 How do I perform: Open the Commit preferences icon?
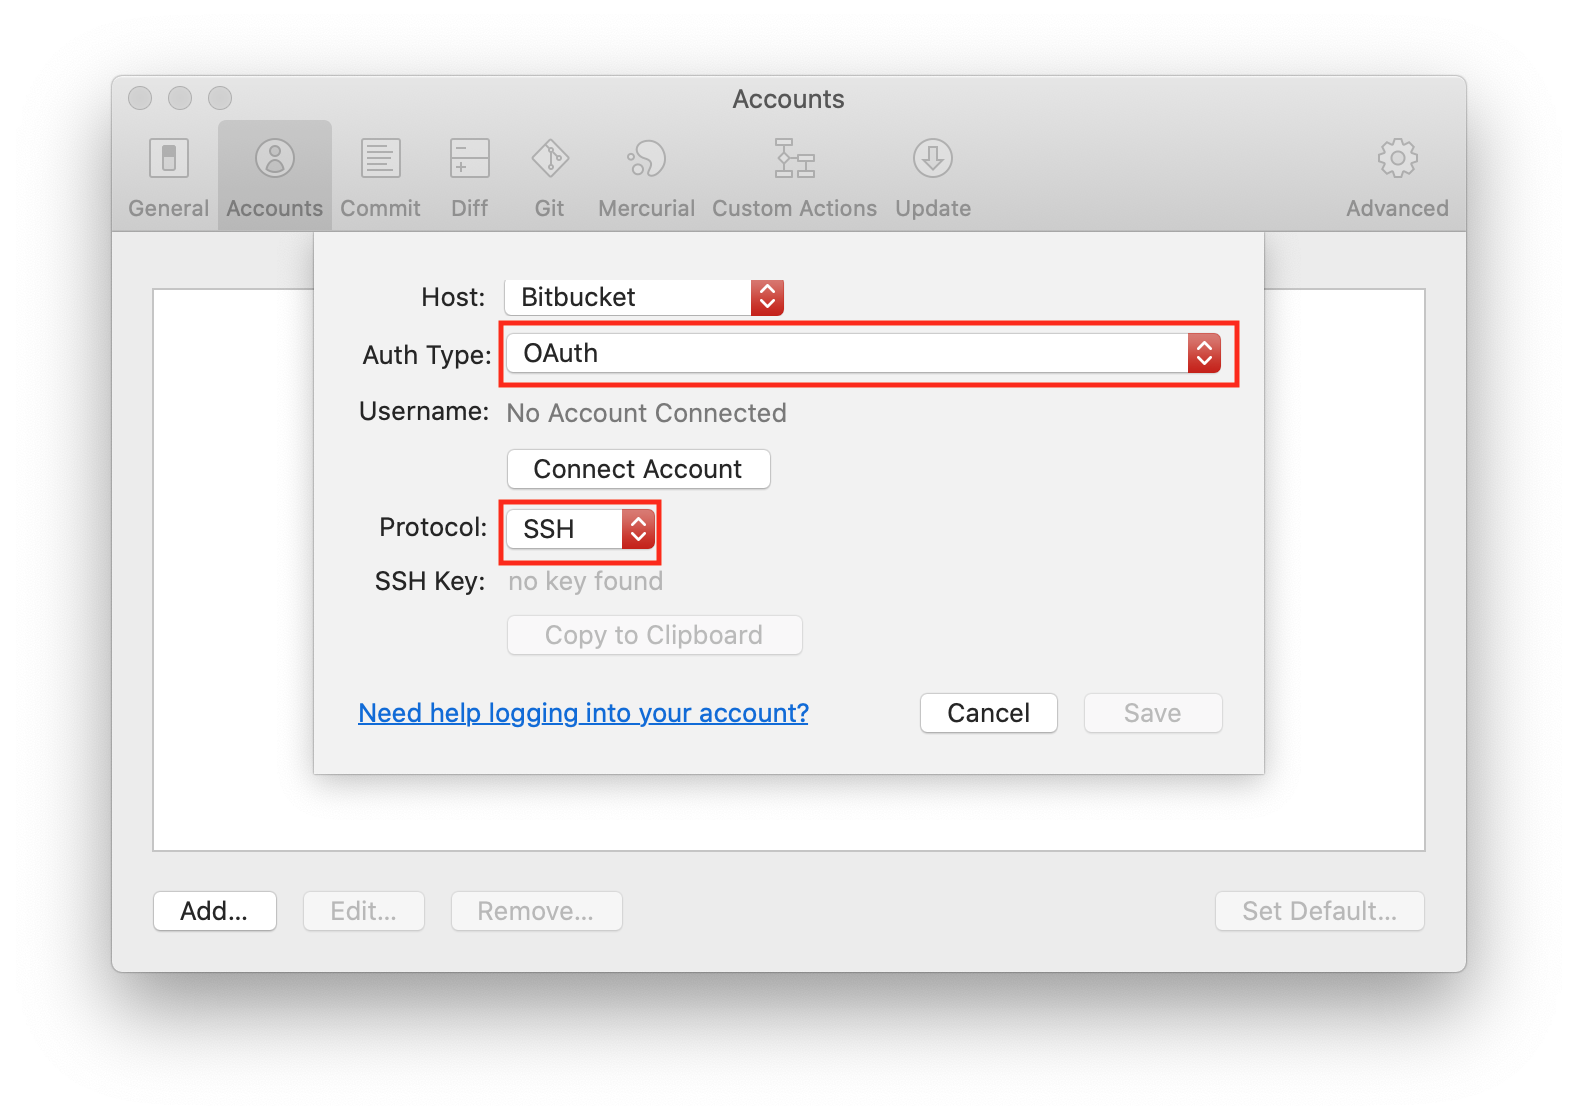click(380, 158)
